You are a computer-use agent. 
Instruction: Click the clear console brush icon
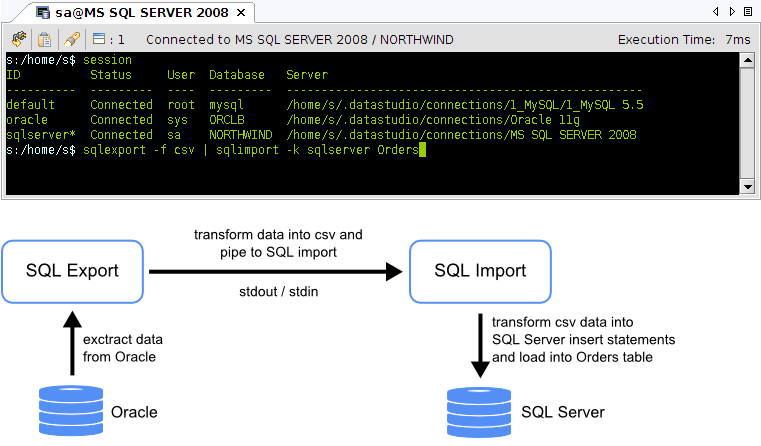[72, 39]
